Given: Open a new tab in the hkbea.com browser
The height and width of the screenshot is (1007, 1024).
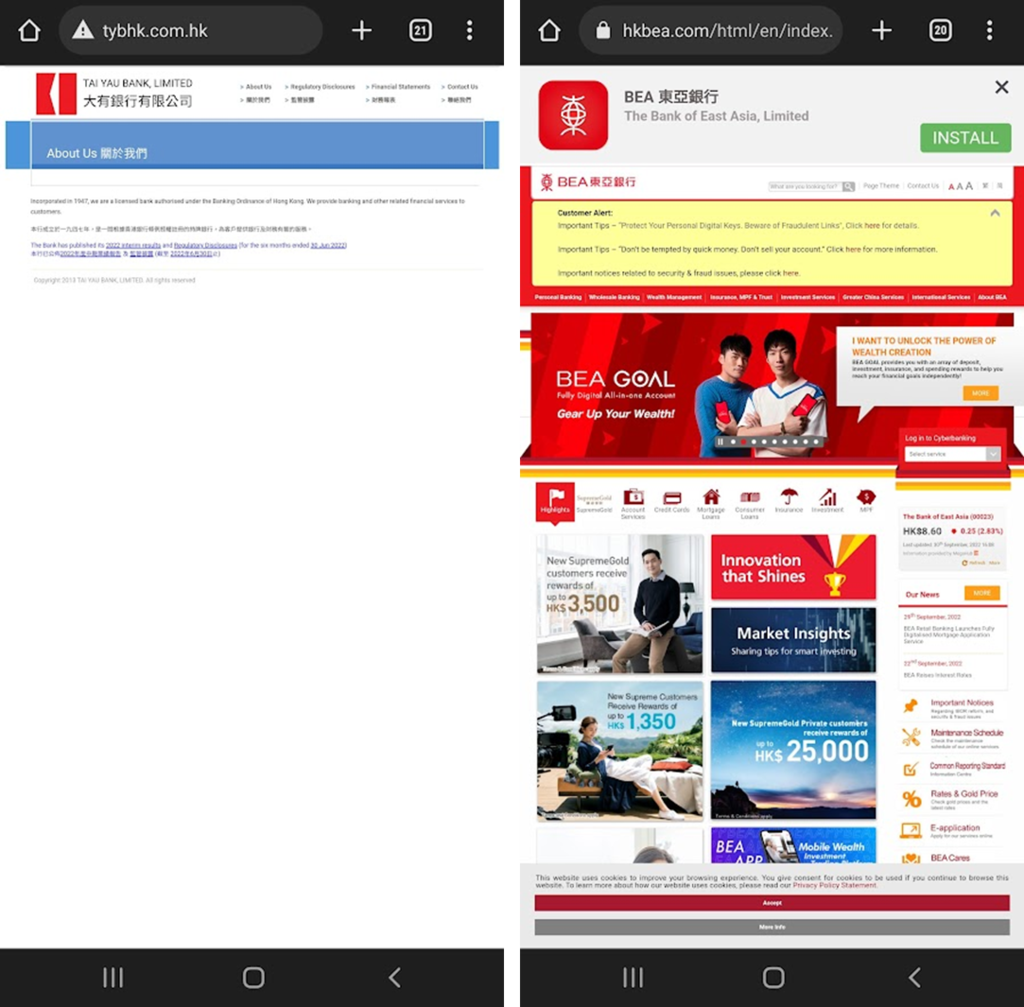Looking at the screenshot, I should [882, 30].
